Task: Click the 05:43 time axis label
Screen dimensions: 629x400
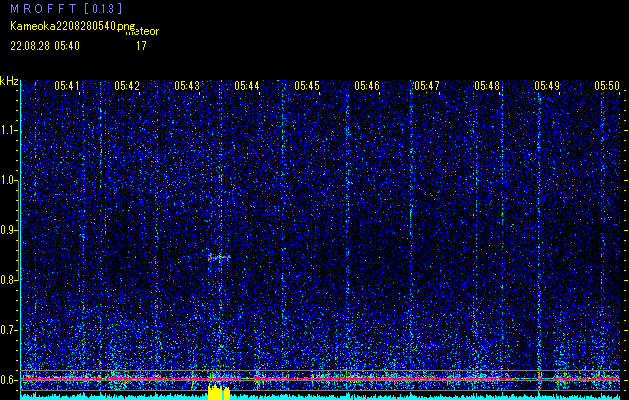Action: 187,85
